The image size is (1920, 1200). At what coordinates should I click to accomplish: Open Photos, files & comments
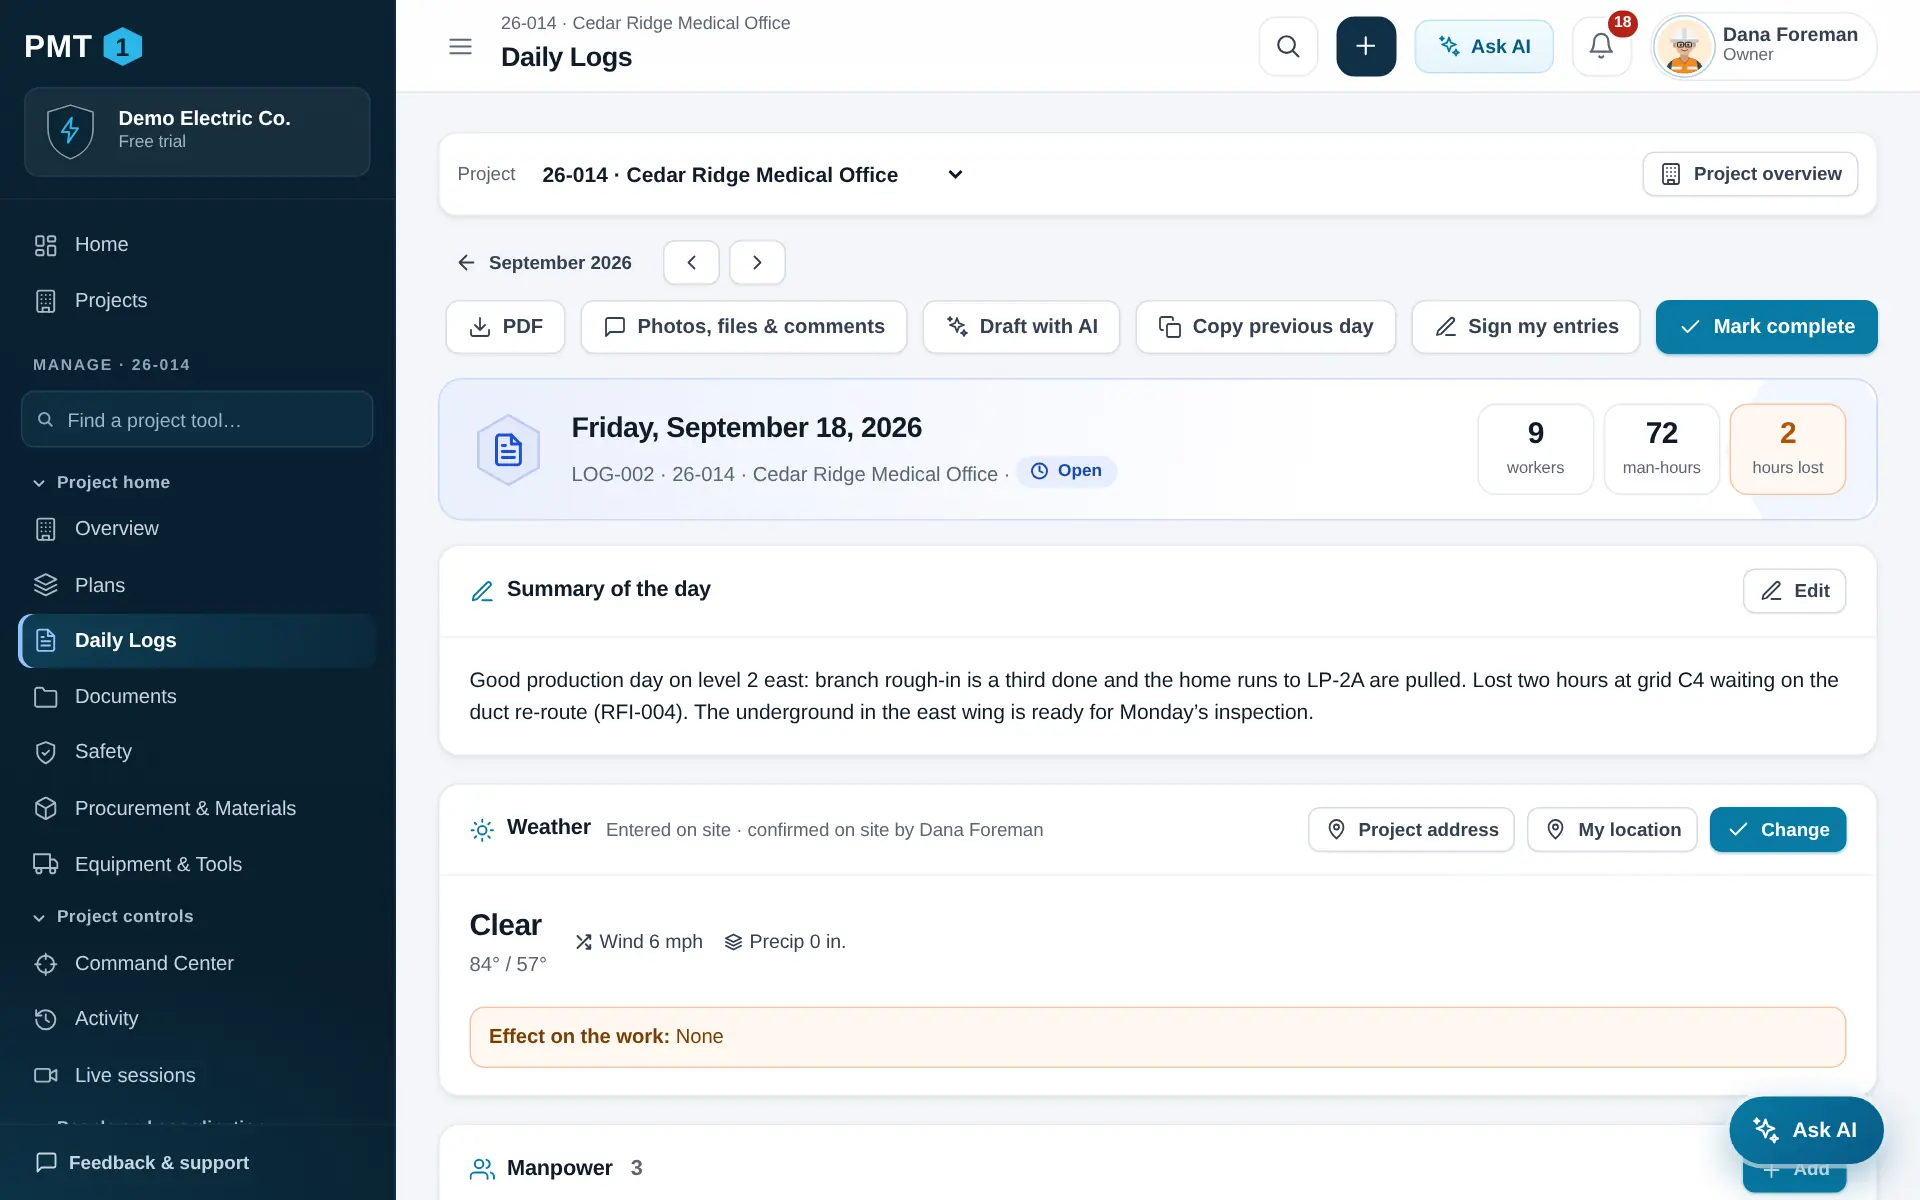(744, 327)
